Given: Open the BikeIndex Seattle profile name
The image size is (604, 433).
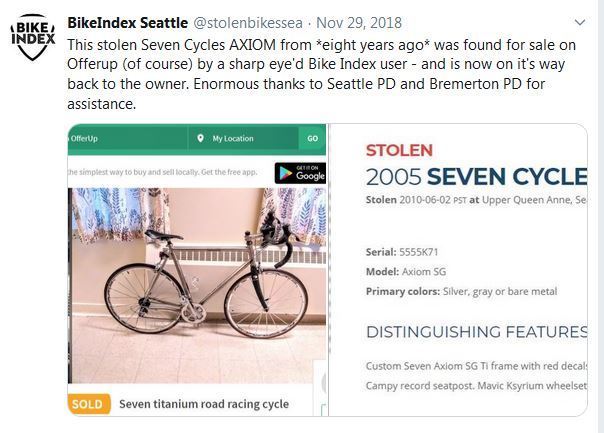Looking at the screenshot, I should click(127, 22).
